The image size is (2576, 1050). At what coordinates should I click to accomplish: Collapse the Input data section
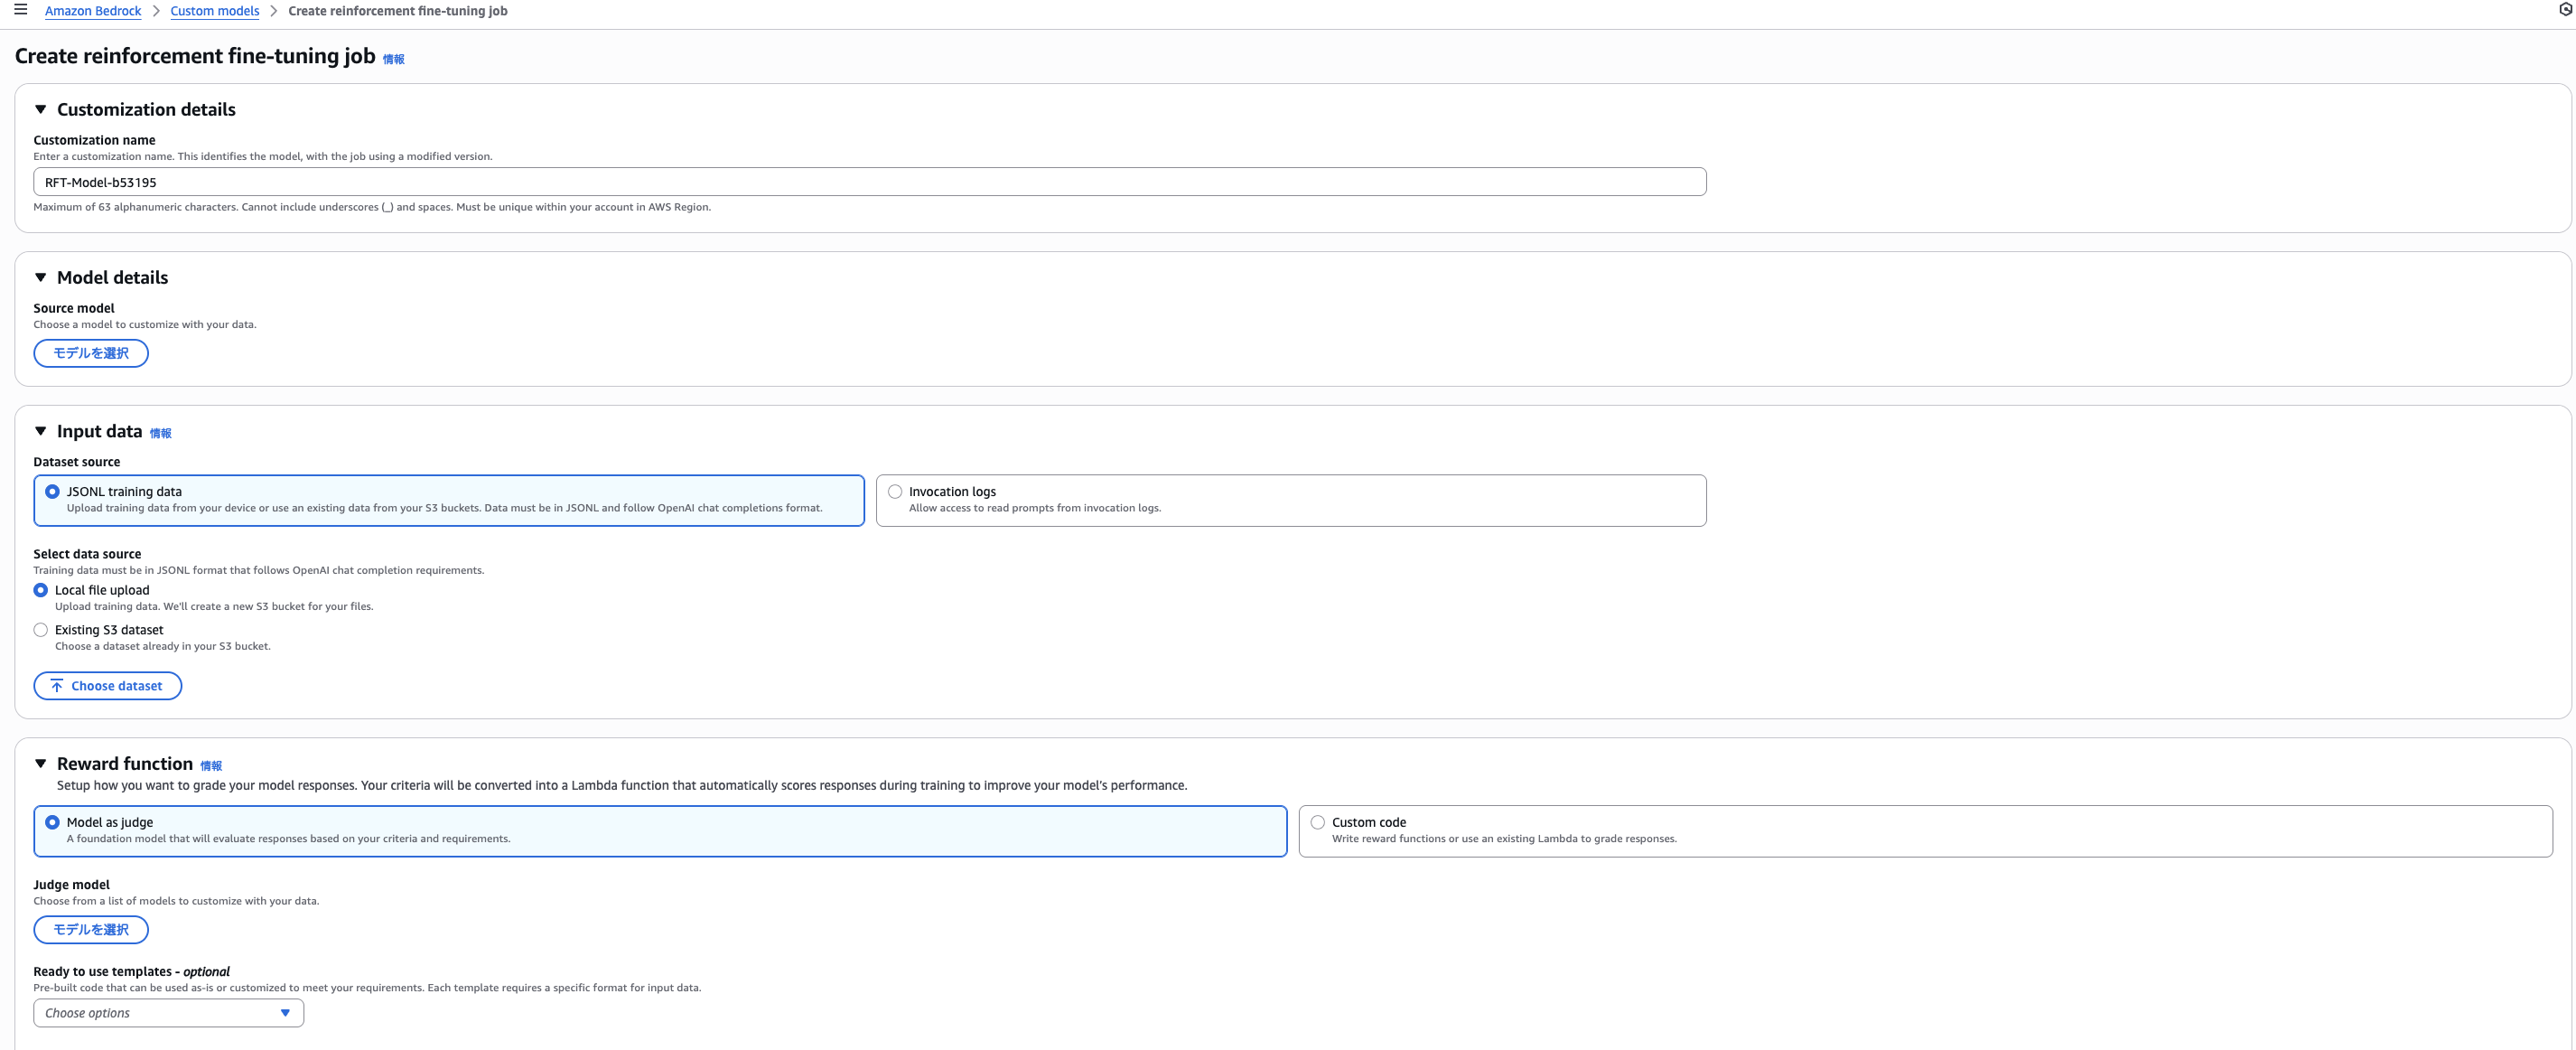pyautogui.click(x=41, y=432)
